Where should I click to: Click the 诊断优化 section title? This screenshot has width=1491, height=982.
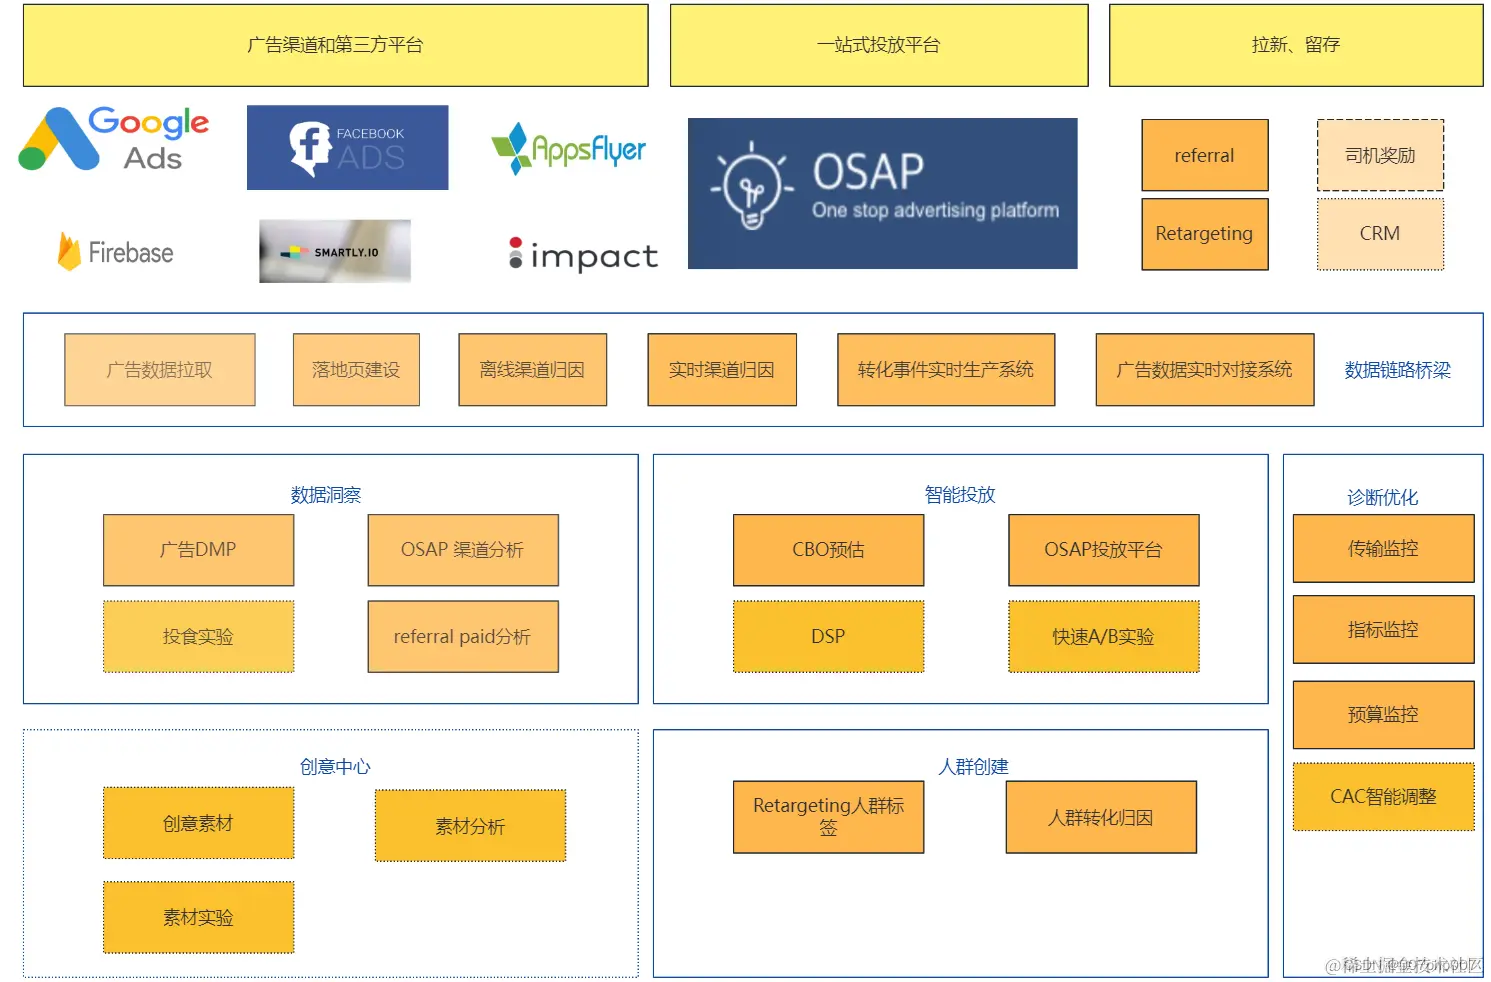1383,498
